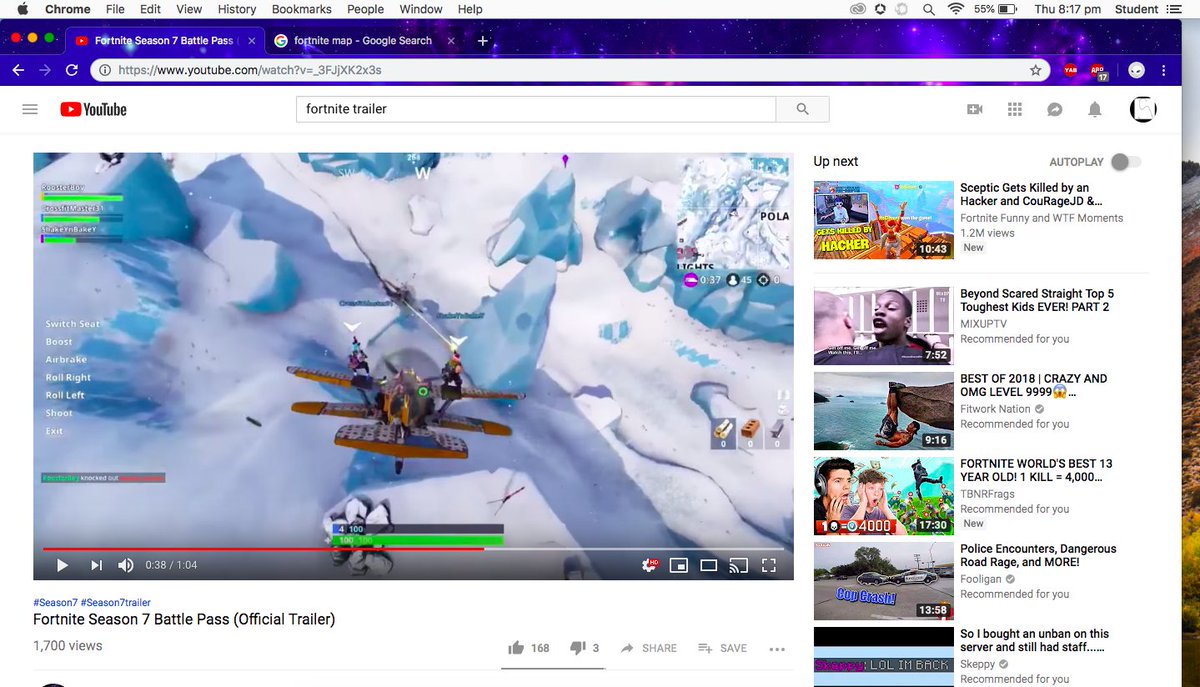Toggle the Autoplay switch

[x=1126, y=162]
